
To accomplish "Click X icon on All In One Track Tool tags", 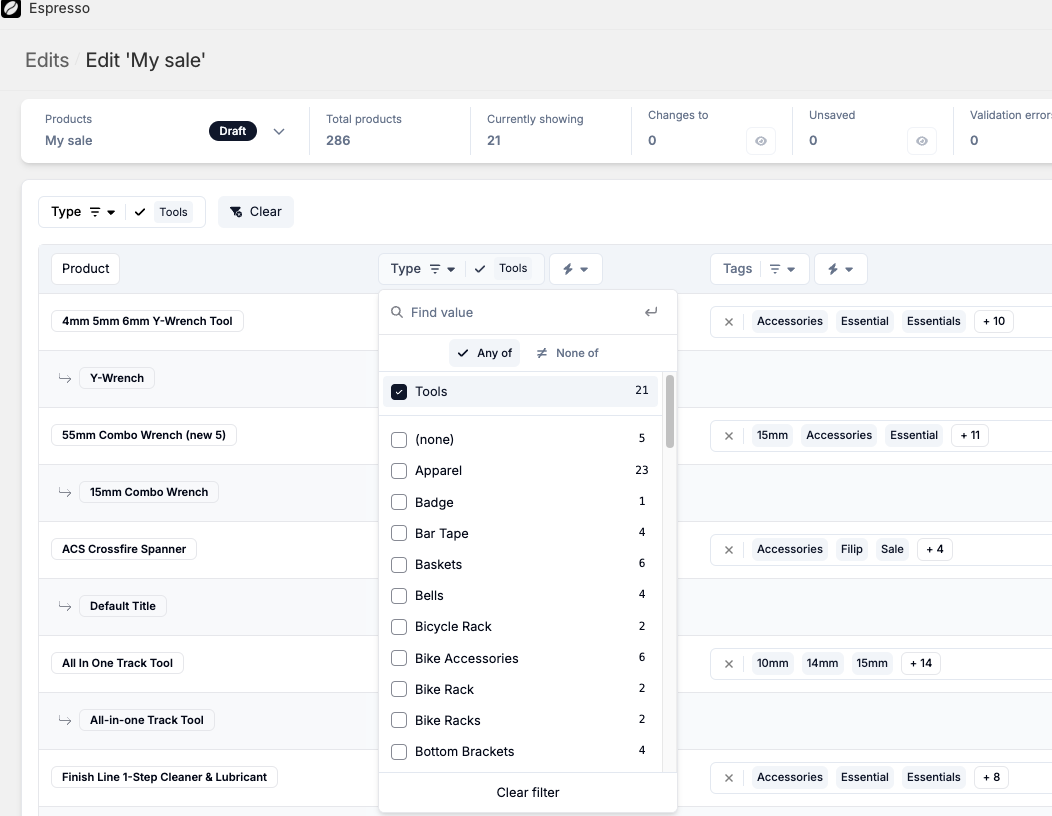I will (729, 664).
